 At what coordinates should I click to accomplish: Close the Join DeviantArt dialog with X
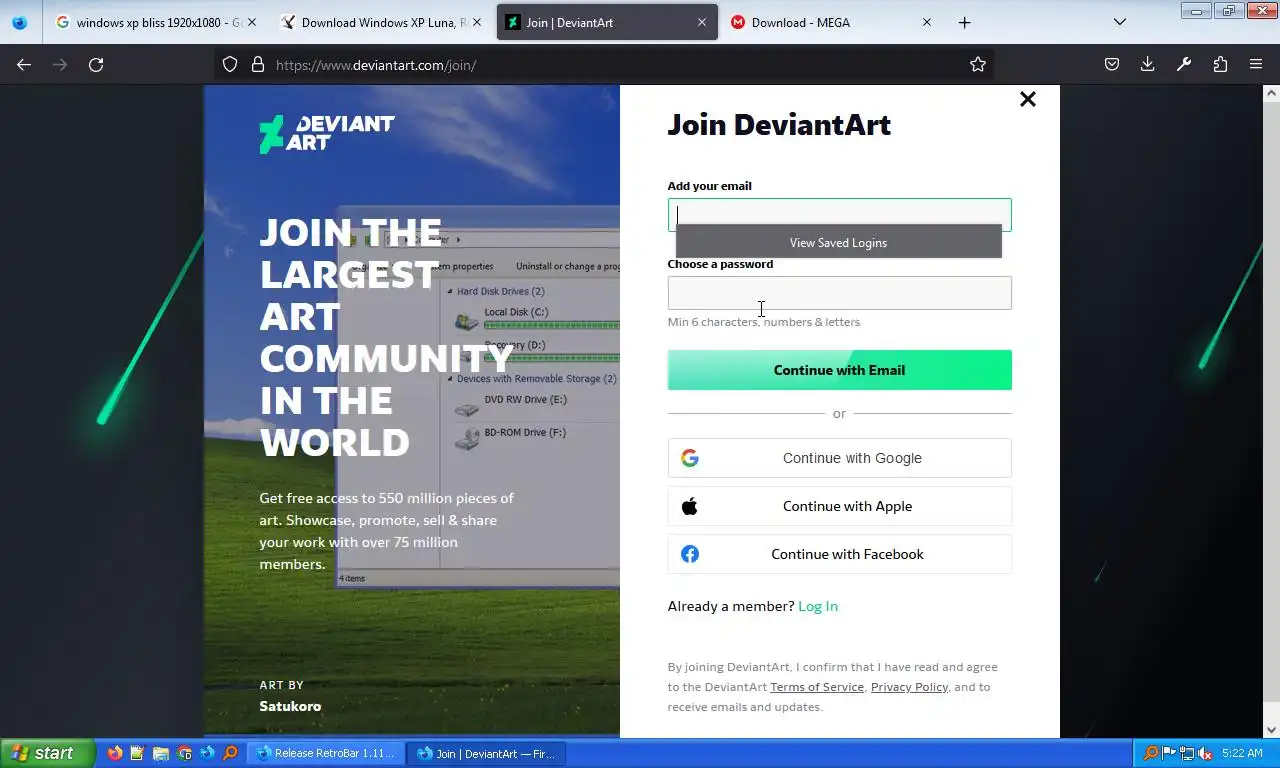click(1027, 99)
